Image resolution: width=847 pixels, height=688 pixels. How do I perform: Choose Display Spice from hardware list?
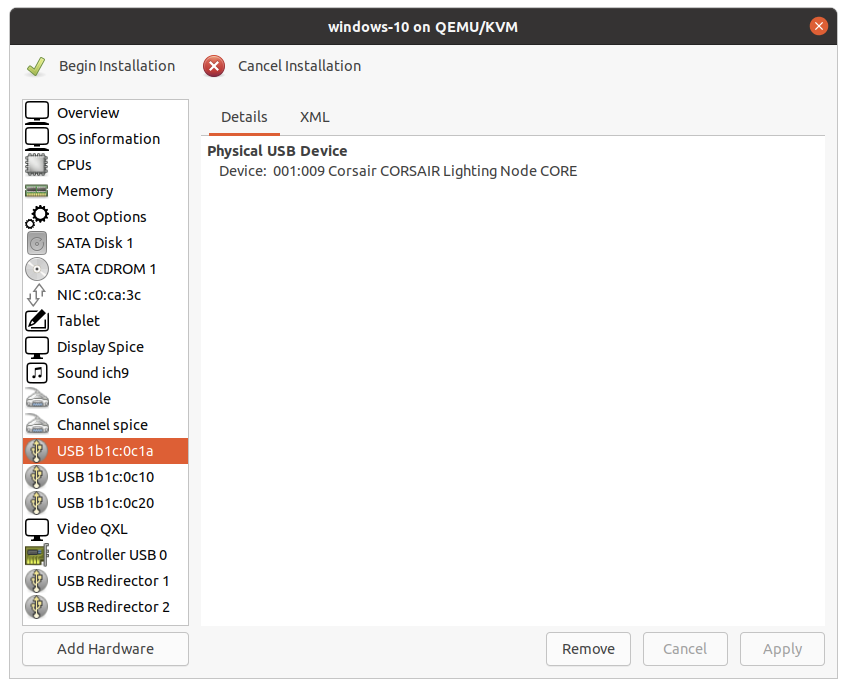pos(100,347)
